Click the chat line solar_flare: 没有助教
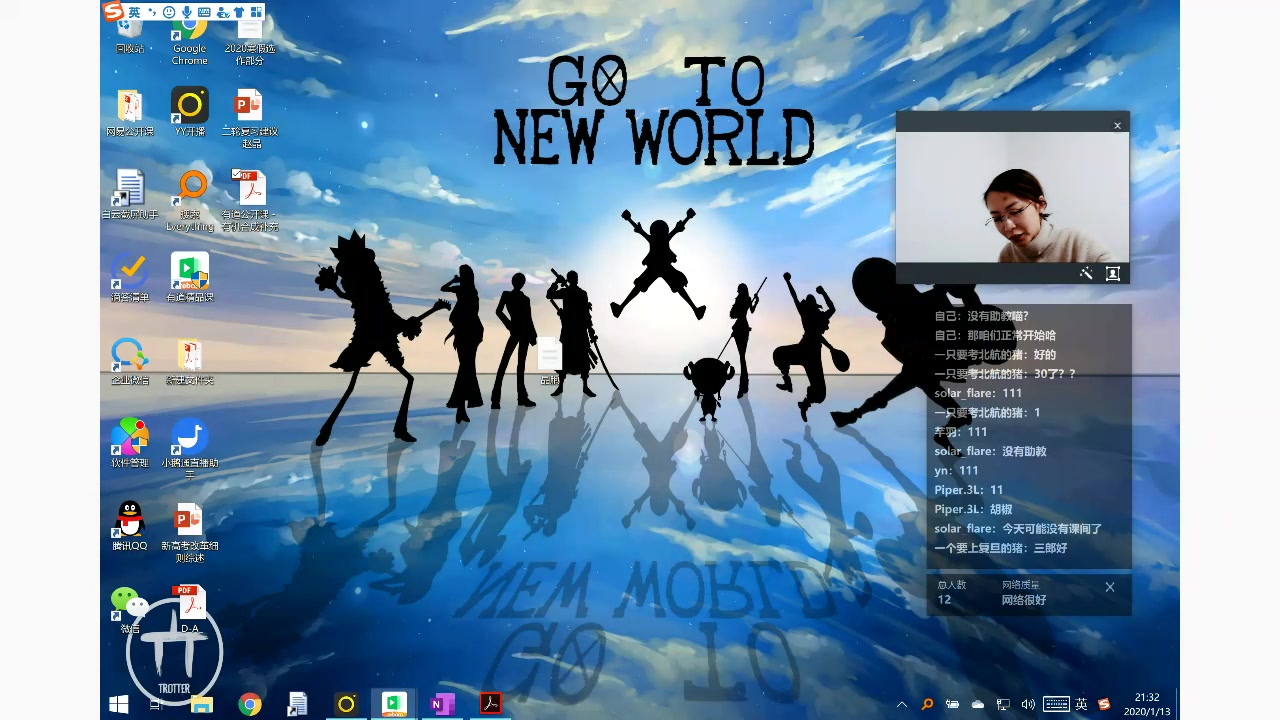This screenshot has width=1280, height=720. (x=990, y=451)
